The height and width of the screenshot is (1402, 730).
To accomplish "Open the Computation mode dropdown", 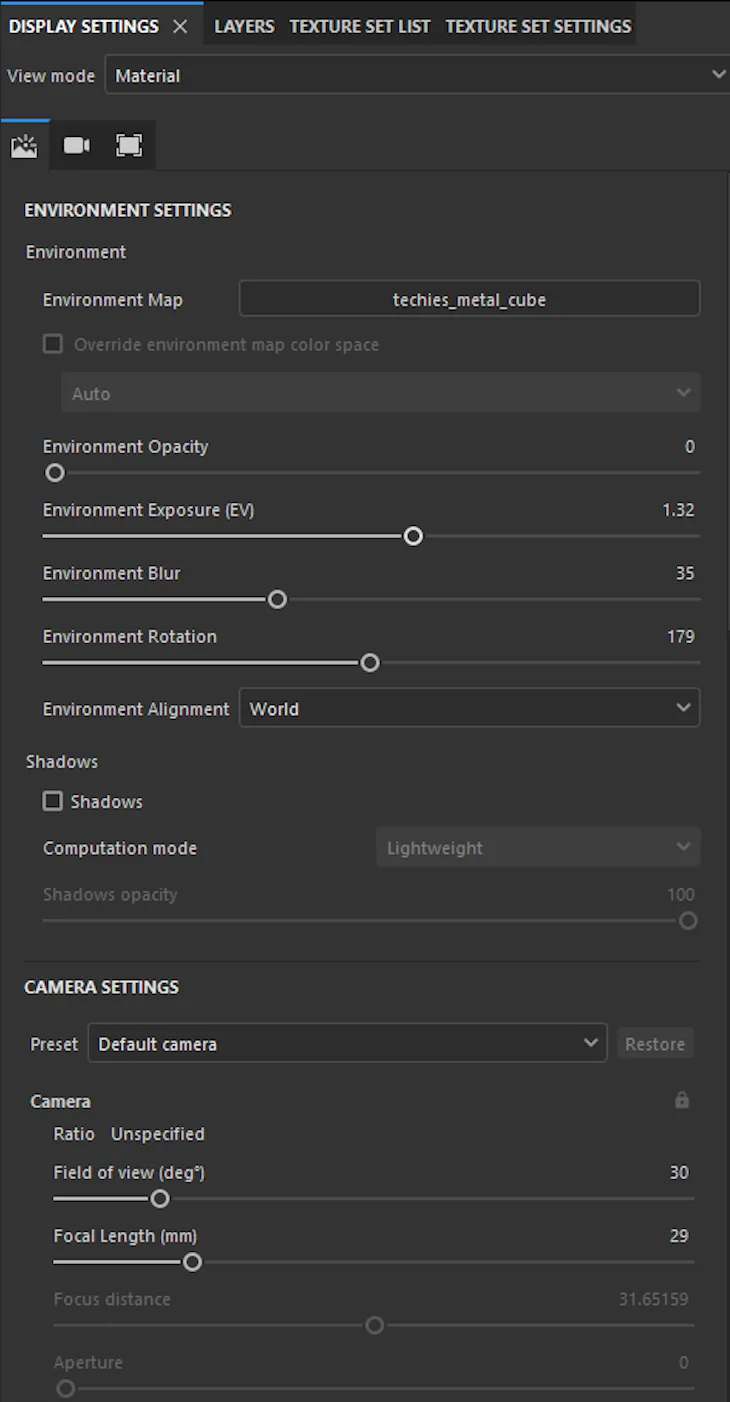I will 538,847.
